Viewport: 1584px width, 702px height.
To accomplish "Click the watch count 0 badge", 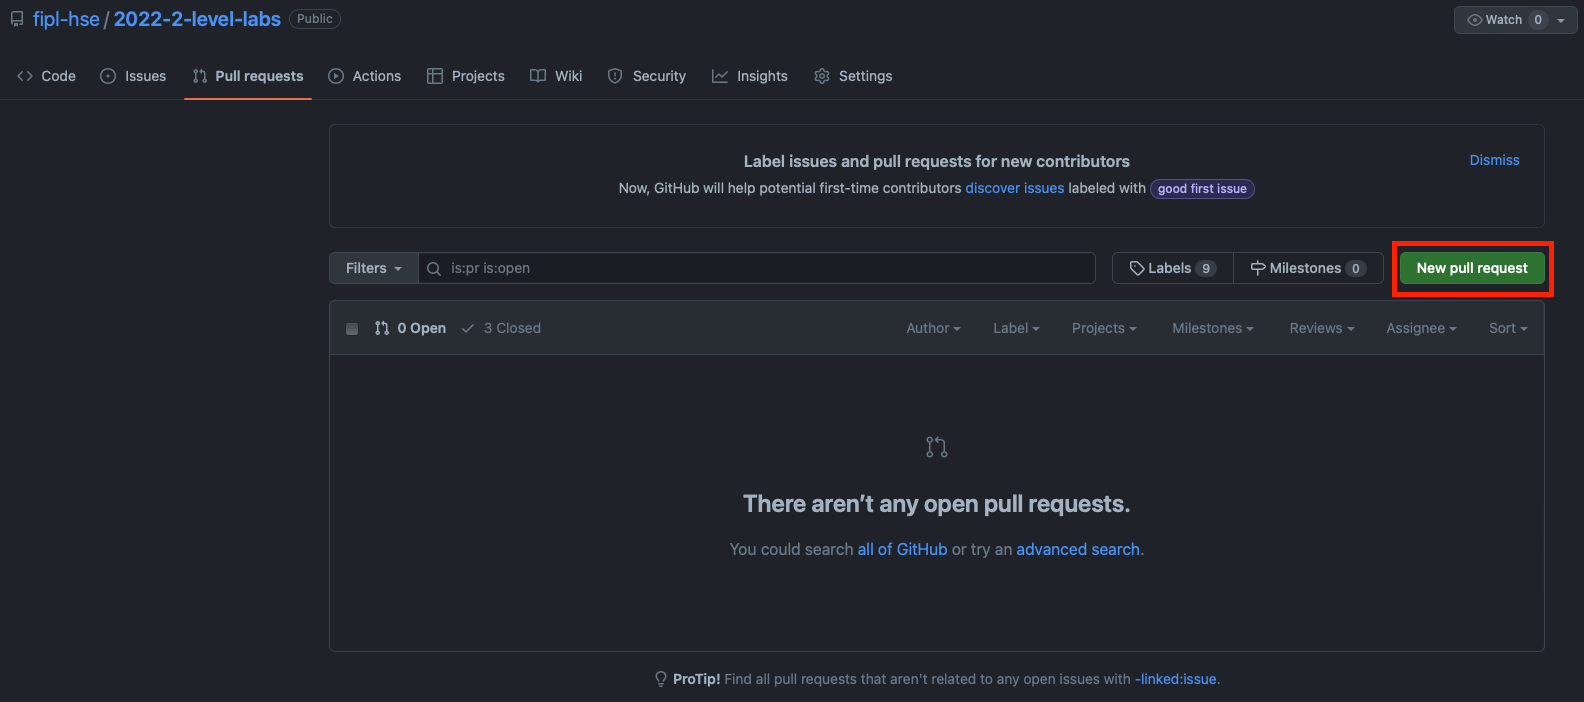I will tap(1538, 20).
